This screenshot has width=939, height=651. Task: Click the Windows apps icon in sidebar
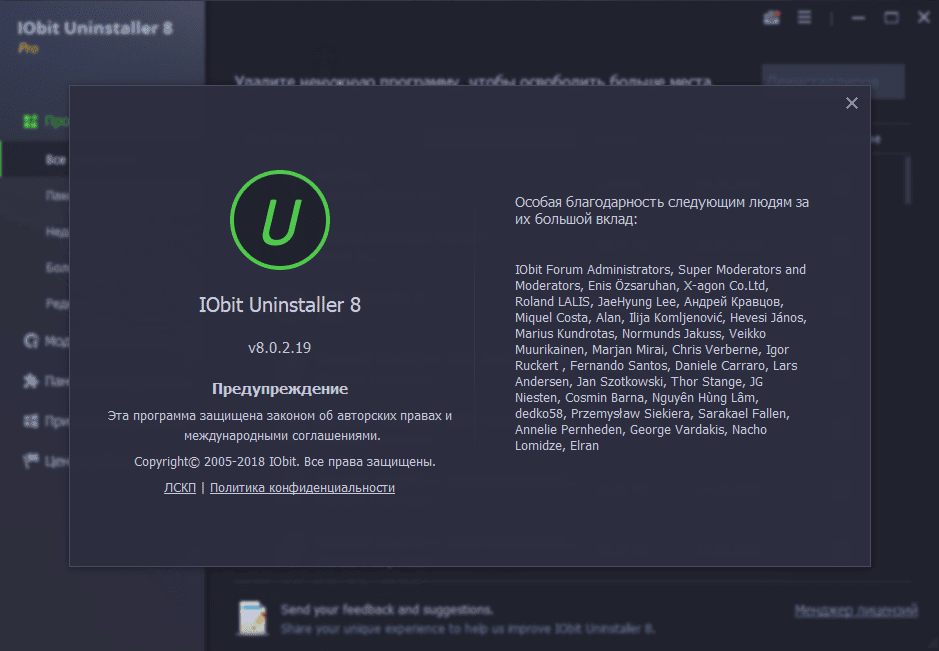click(31, 421)
